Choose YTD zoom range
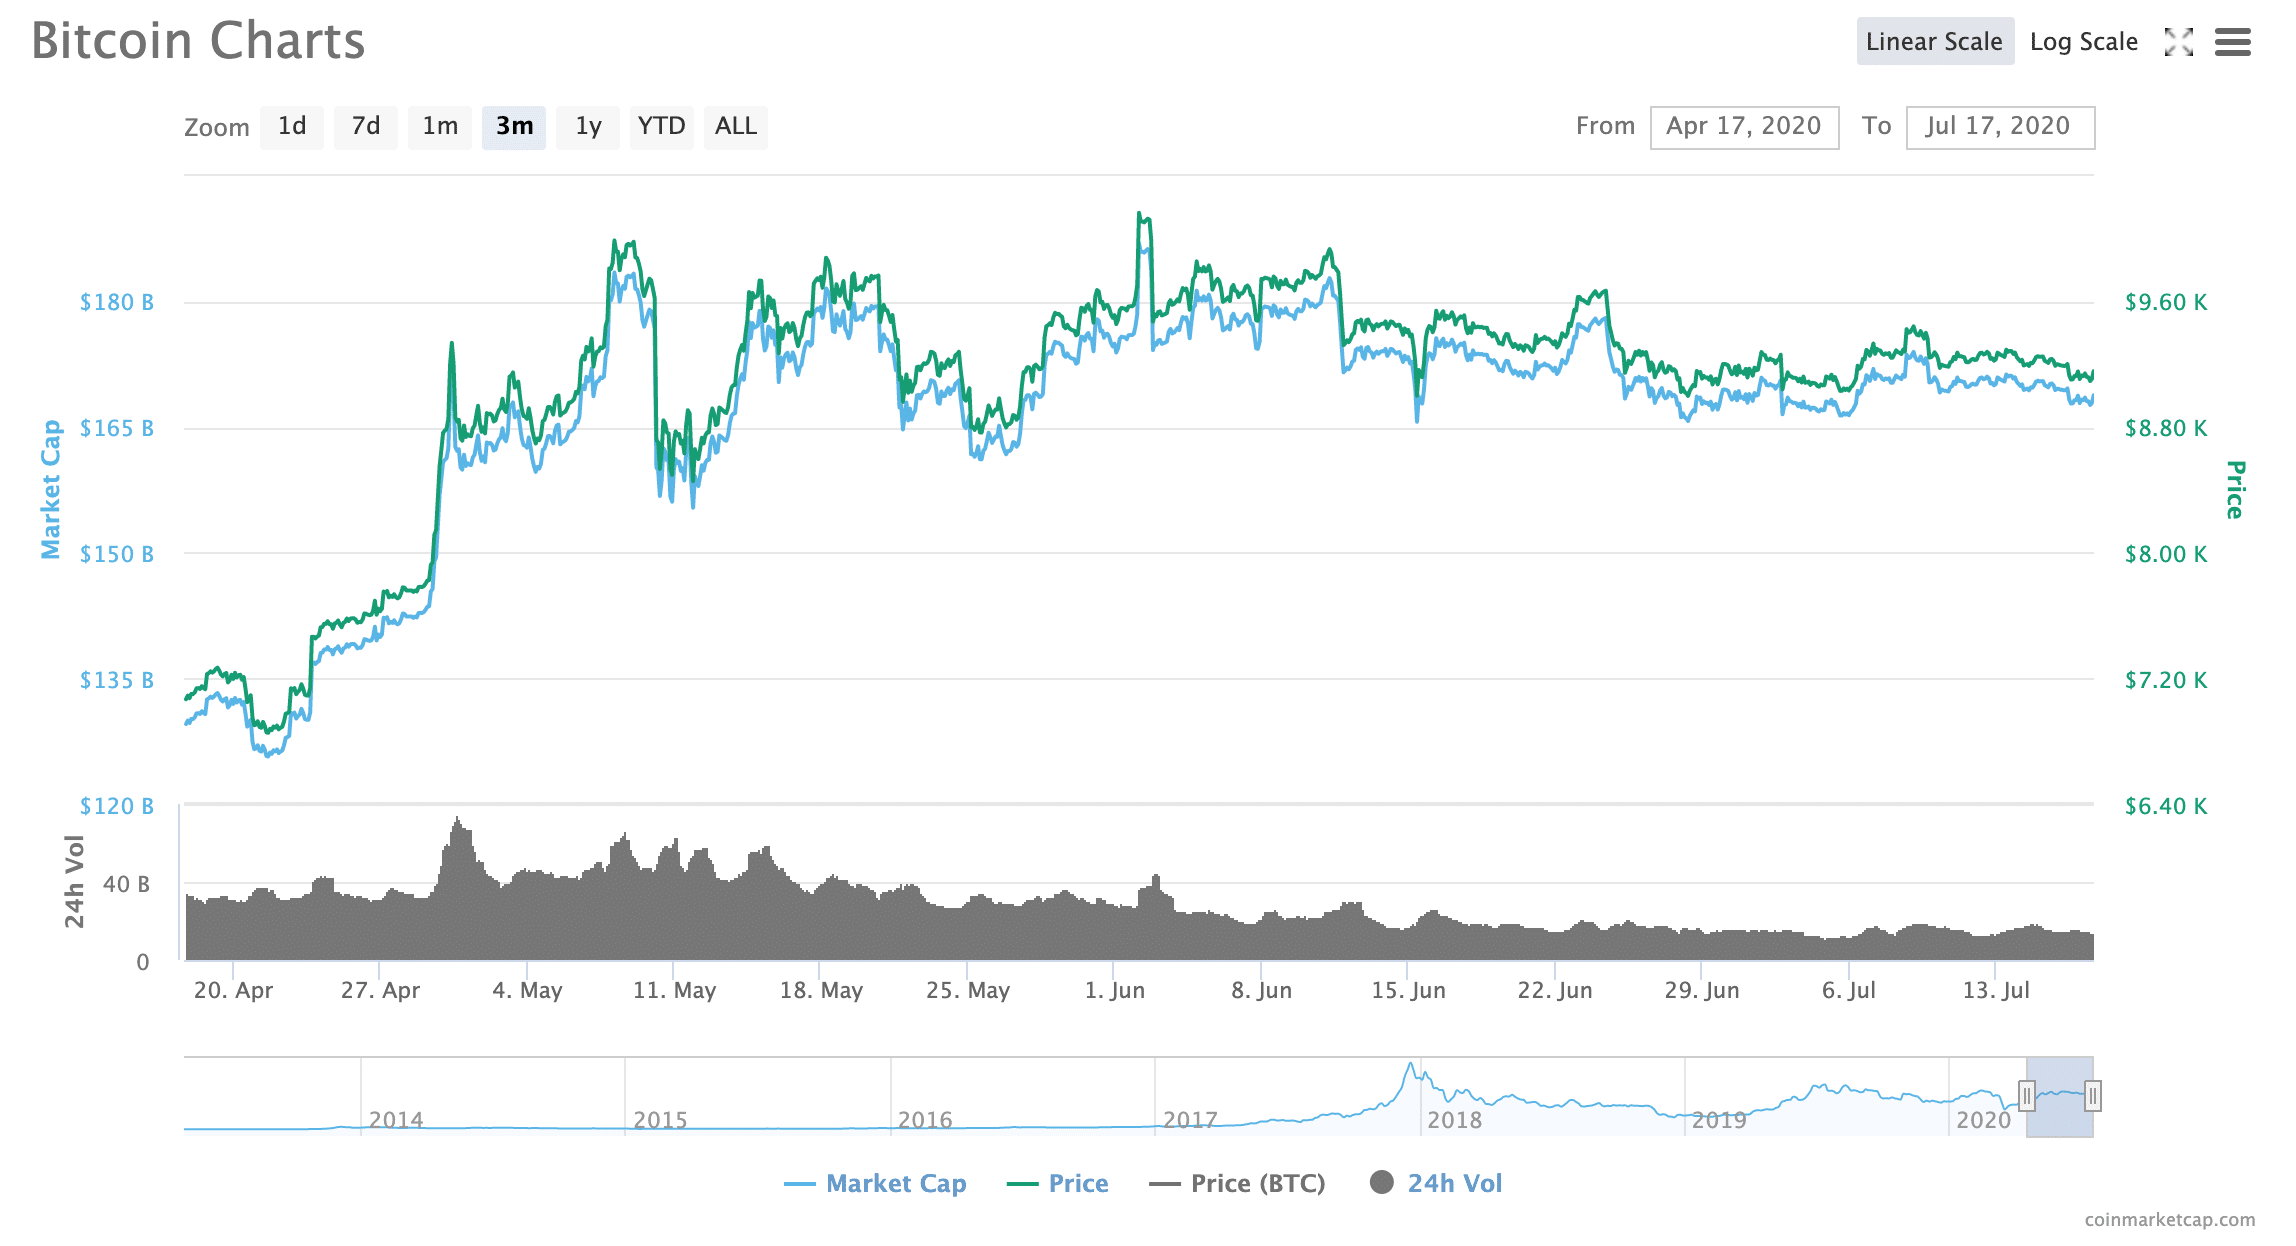Screen dimensions: 2296x1246 661,127
